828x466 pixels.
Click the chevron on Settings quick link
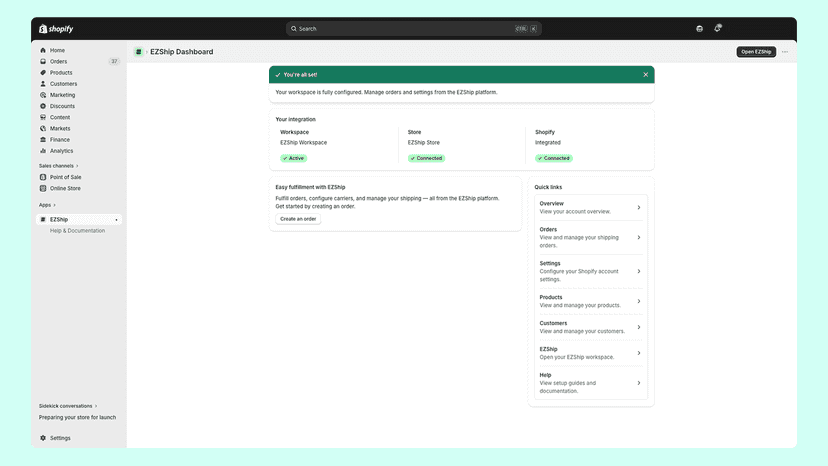638,271
